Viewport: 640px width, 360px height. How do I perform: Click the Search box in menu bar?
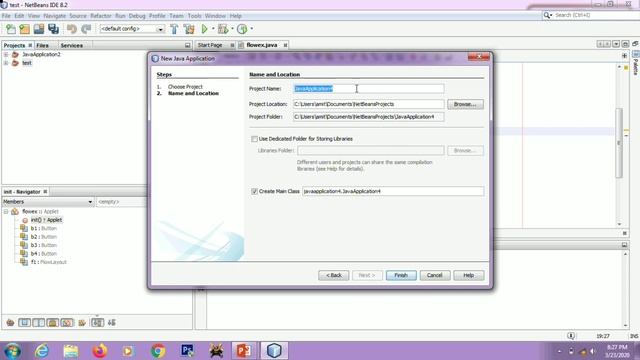592,15
